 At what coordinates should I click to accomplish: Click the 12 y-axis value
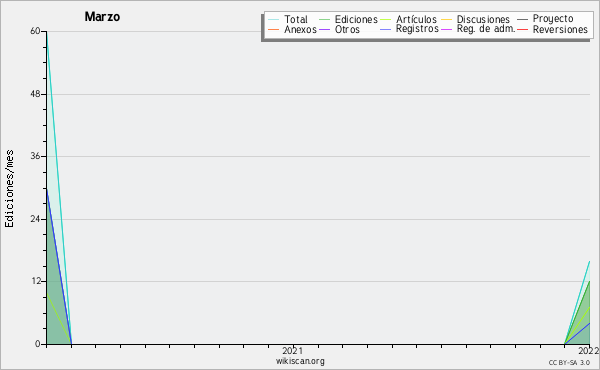click(36, 281)
